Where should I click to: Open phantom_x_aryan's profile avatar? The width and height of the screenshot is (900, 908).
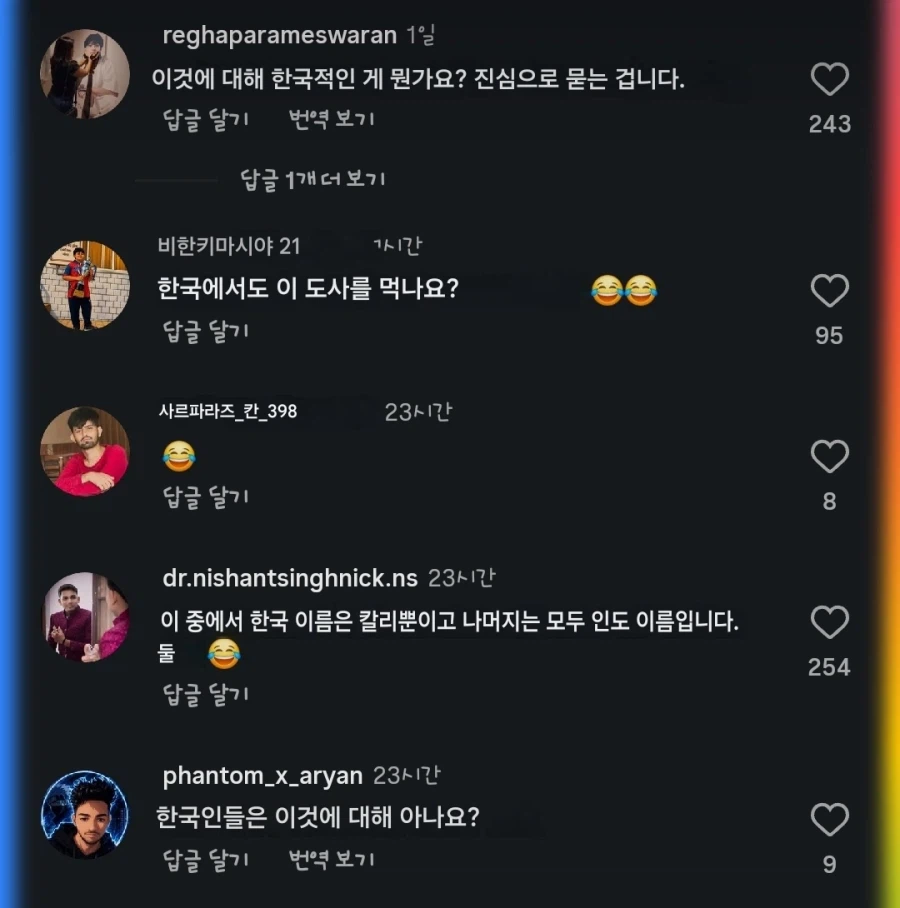click(85, 814)
